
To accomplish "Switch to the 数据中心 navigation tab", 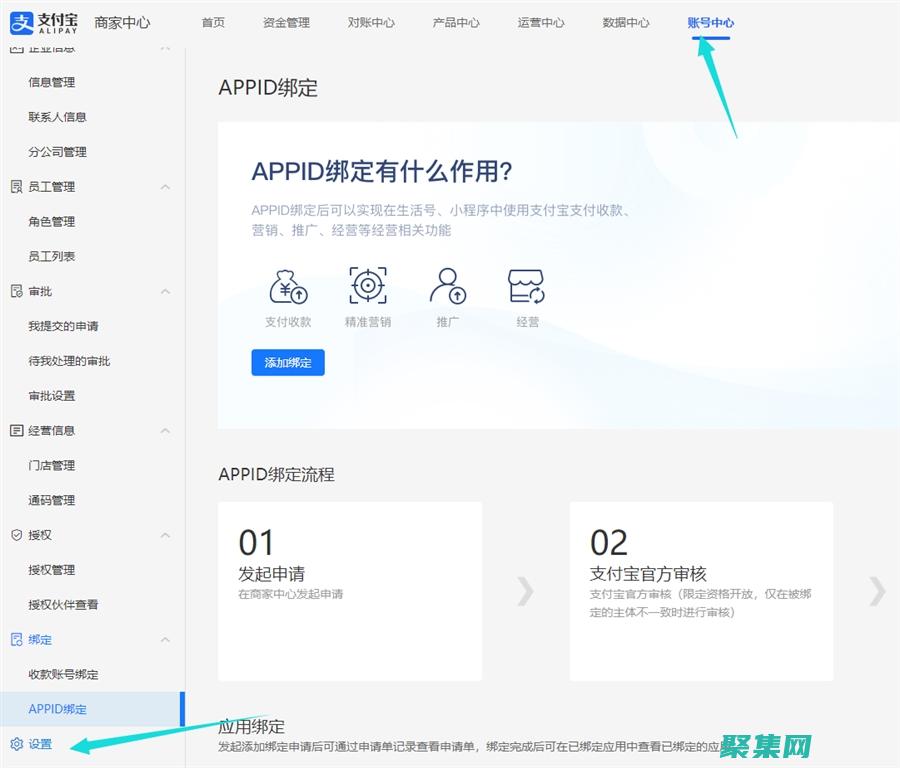I will click(625, 22).
